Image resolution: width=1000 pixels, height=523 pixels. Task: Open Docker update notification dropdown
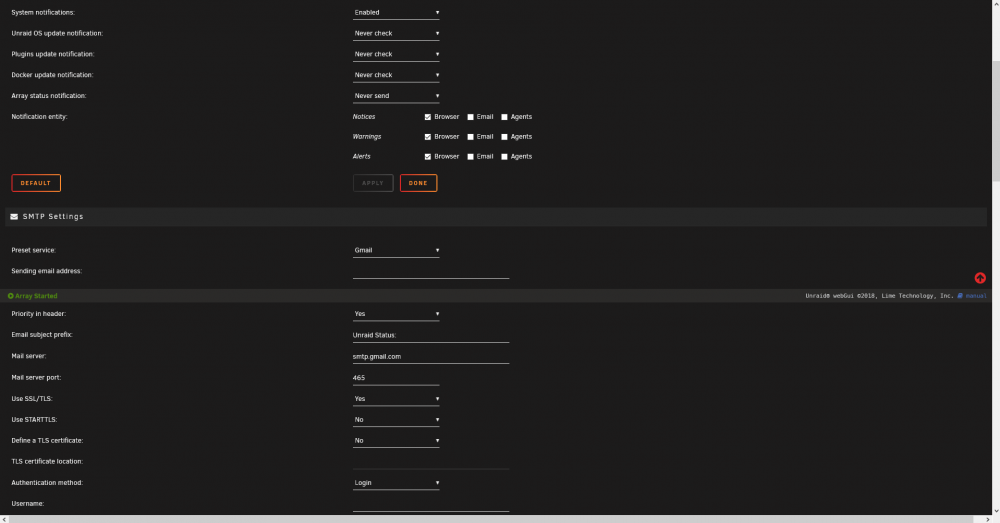click(396, 75)
